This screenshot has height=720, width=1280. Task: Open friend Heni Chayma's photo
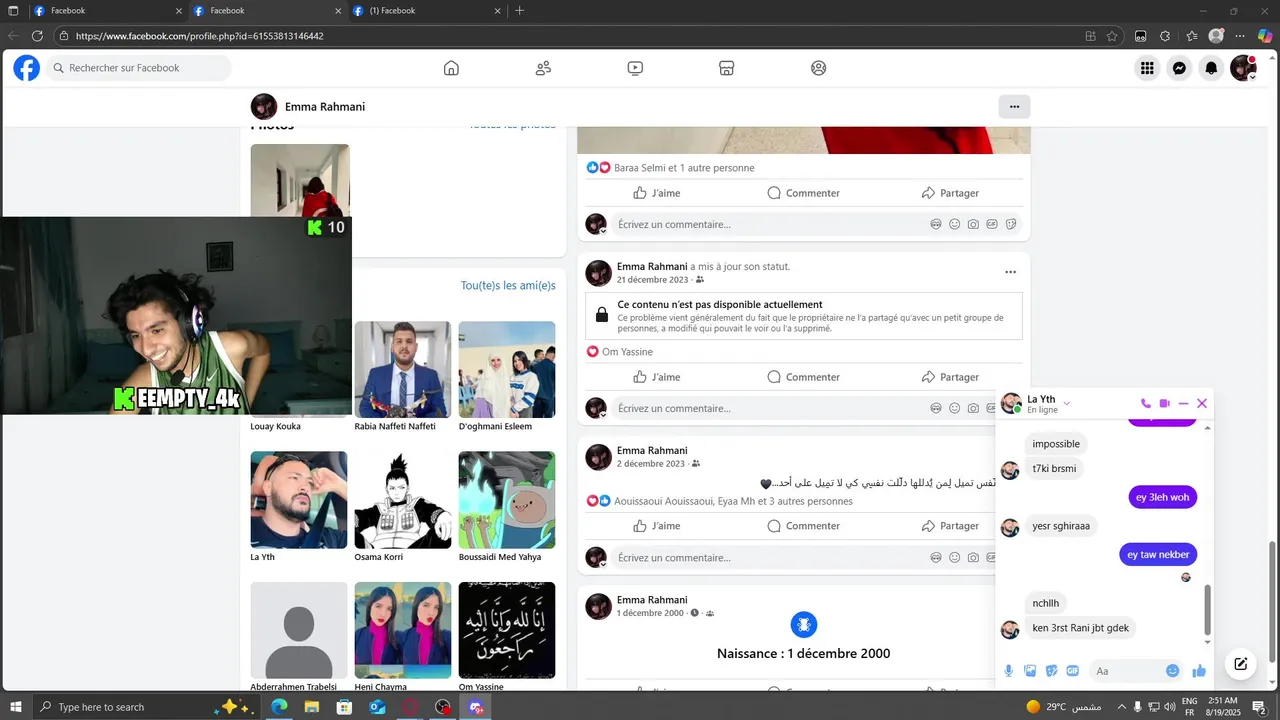pos(403,630)
